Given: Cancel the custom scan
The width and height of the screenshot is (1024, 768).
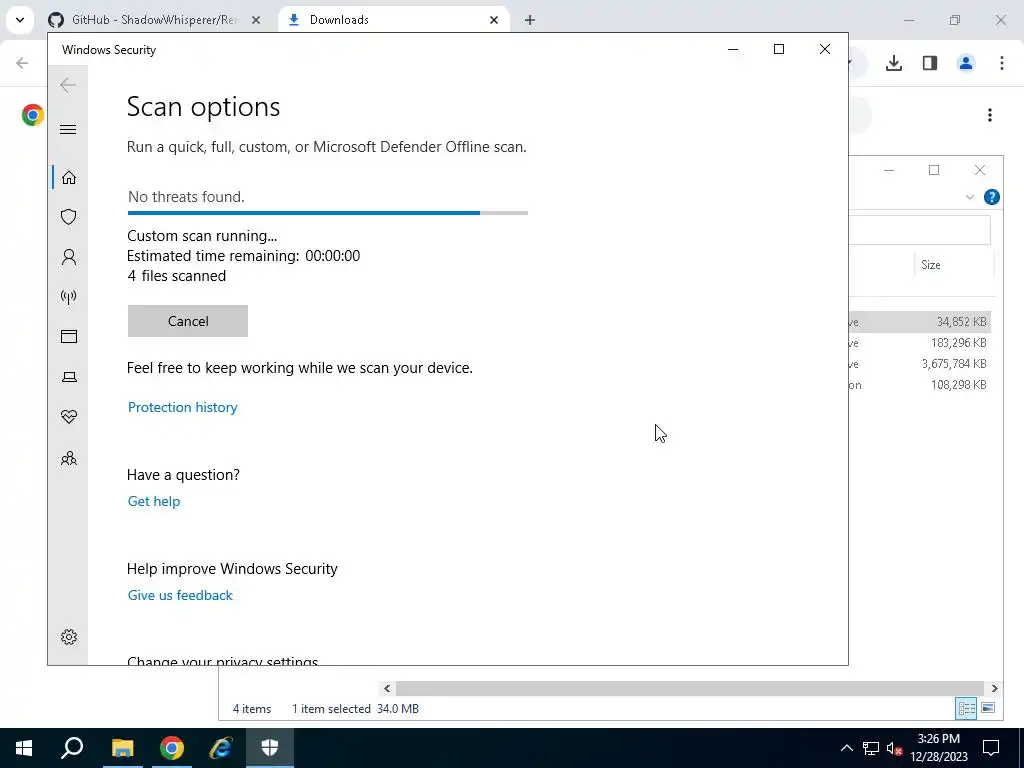Looking at the screenshot, I should 188,321.
